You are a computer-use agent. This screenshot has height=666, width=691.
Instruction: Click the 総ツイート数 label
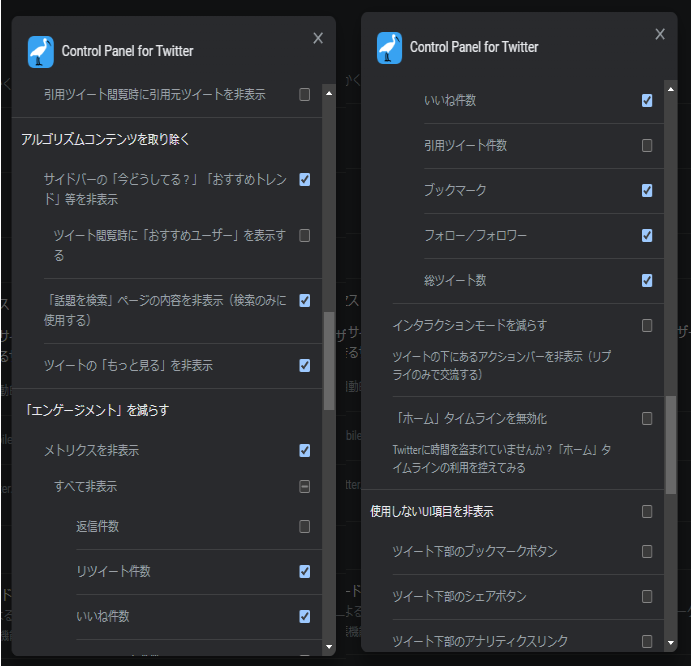pos(455,280)
